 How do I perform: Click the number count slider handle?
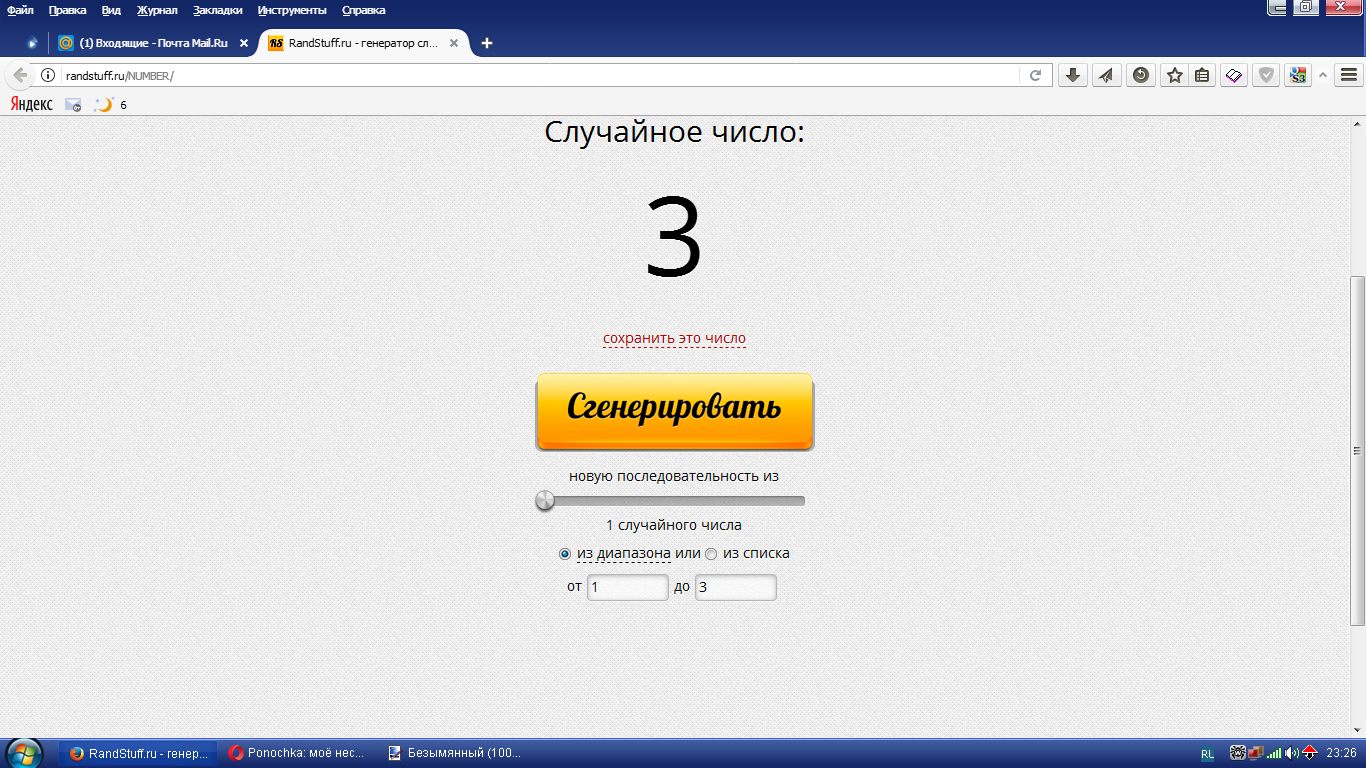click(x=545, y=500)
